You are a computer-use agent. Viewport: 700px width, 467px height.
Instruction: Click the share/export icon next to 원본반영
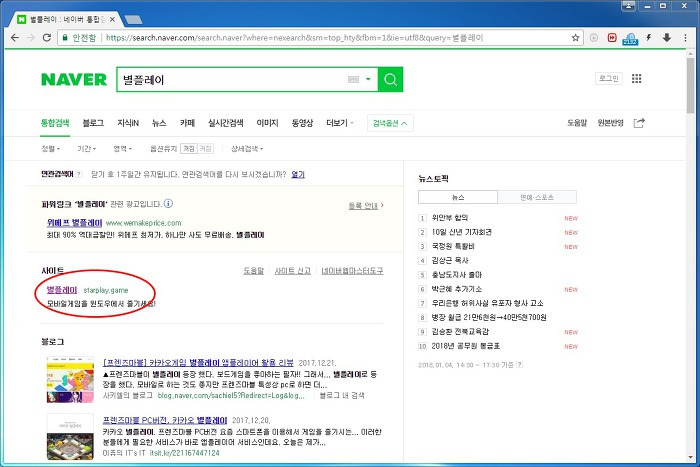tap(639, 123)
